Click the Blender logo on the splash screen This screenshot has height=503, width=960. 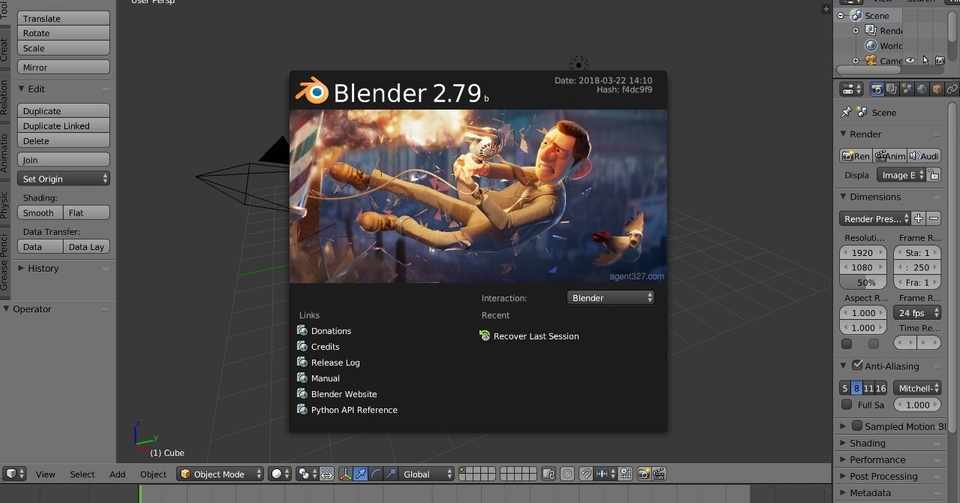(312, 91)
